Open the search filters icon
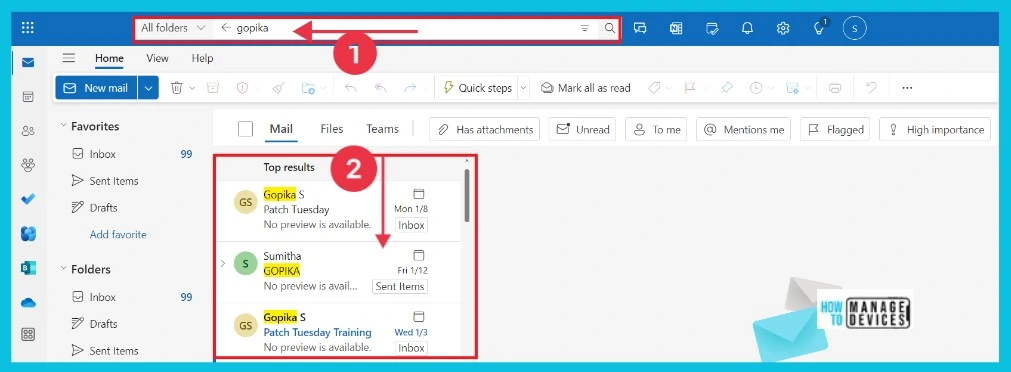 (x=585, y=28)
